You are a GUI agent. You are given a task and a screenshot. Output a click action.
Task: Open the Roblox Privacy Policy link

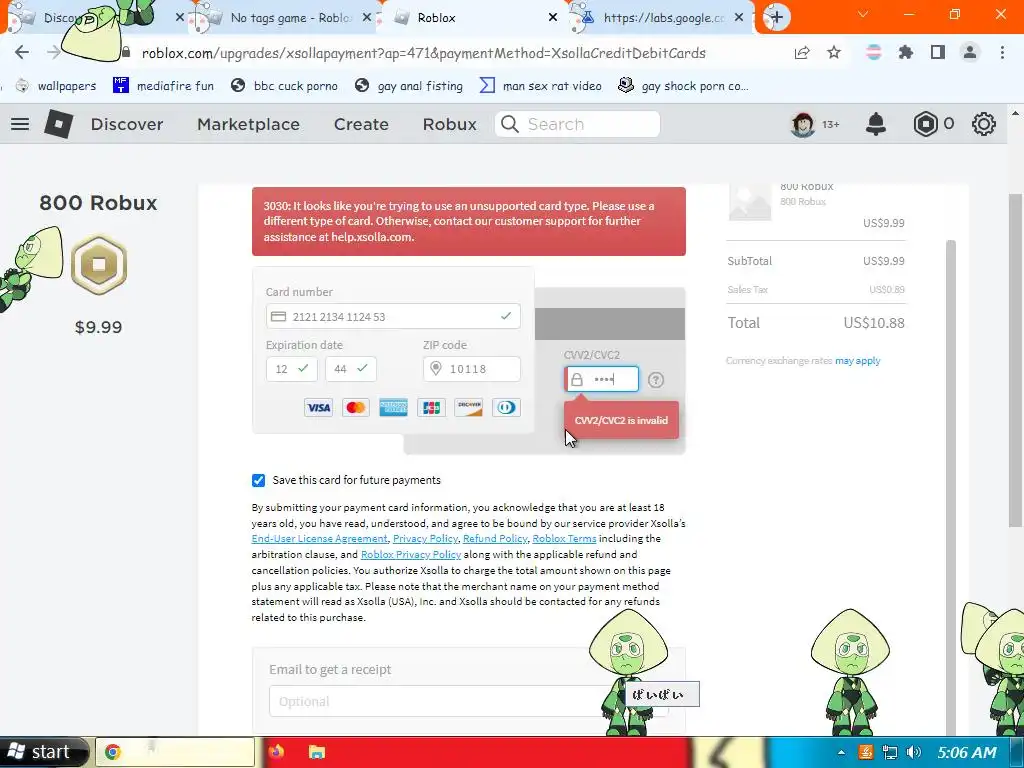click(411, 554)
